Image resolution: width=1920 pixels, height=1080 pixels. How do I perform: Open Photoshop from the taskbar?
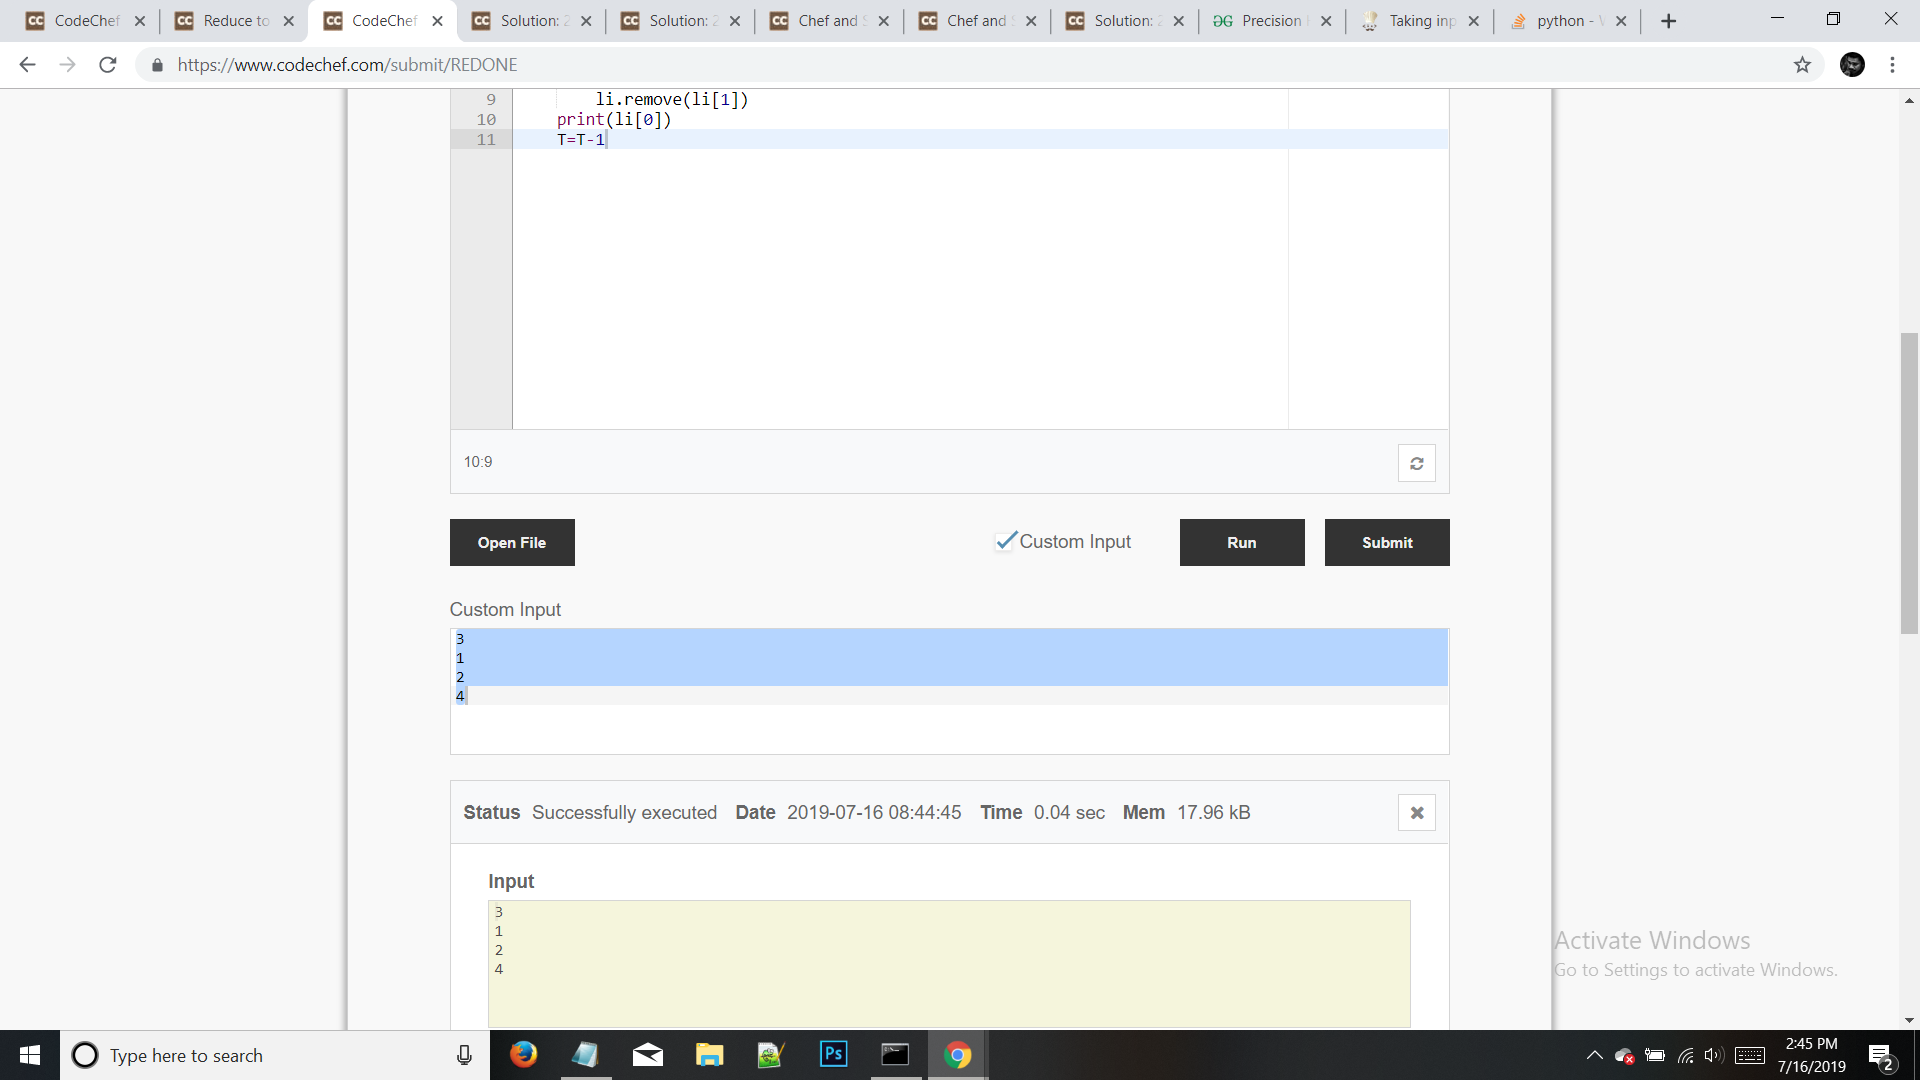(833, 1055)
